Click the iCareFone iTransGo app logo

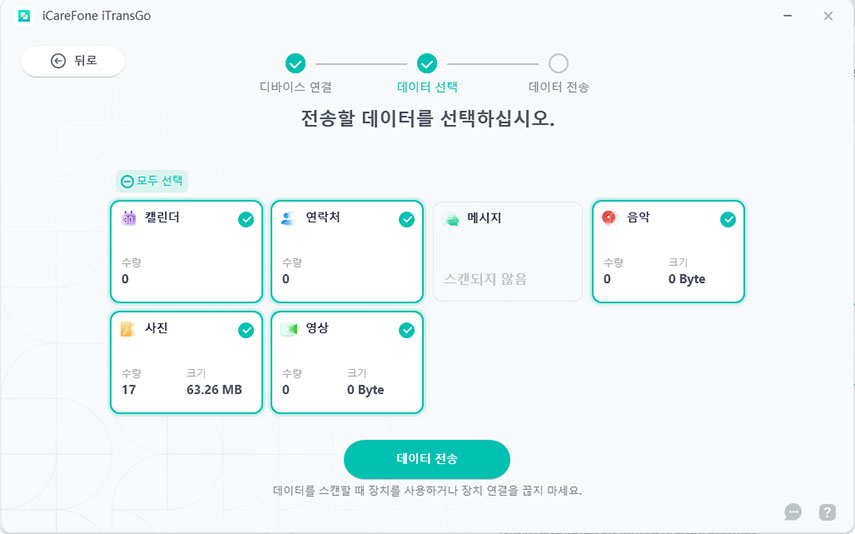click(24, 16)
